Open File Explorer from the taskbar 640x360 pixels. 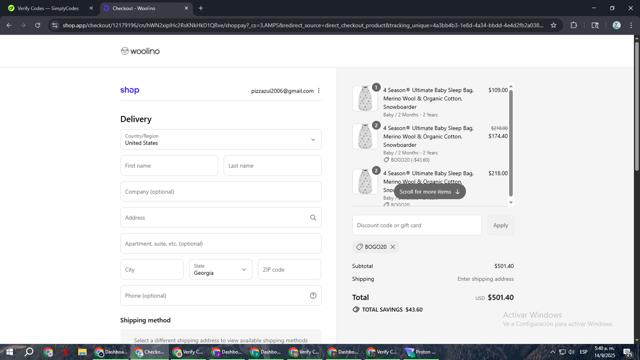coord(82,352)
